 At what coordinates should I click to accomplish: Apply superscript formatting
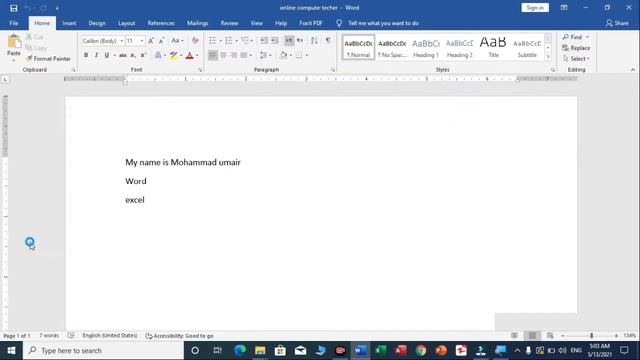143,55
